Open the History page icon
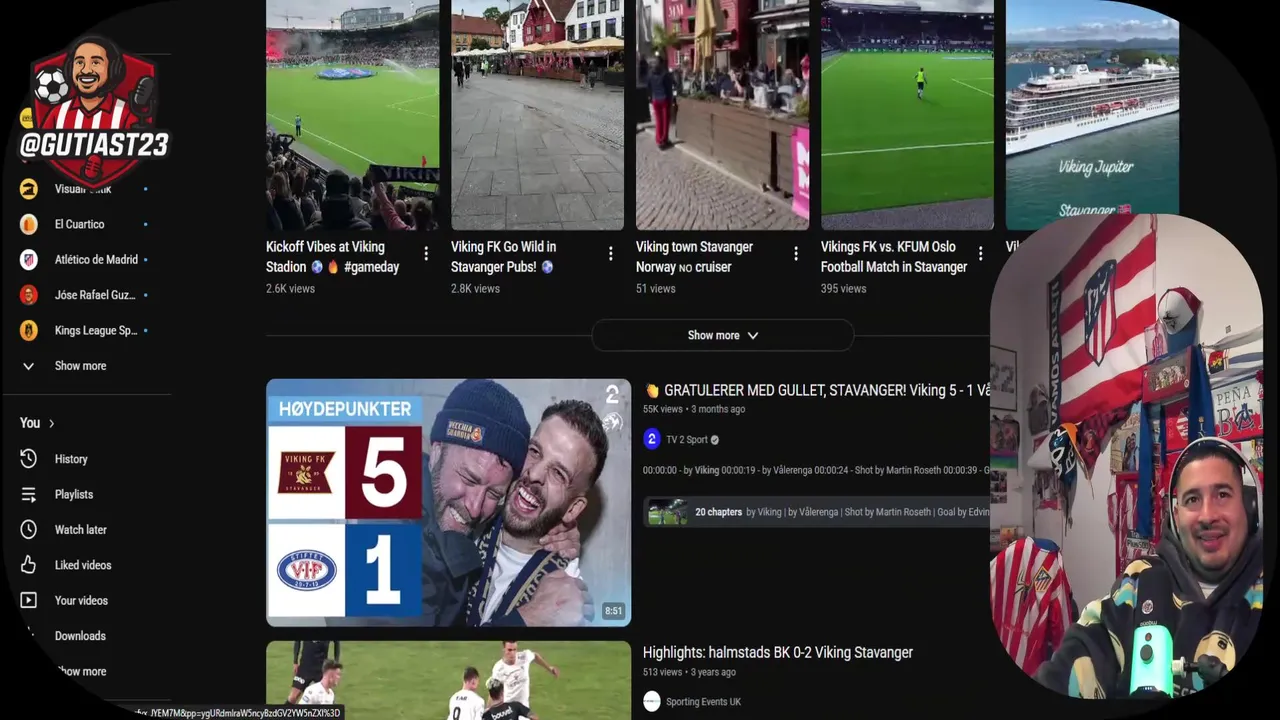 pyautogui.click(x=29, y=459)
